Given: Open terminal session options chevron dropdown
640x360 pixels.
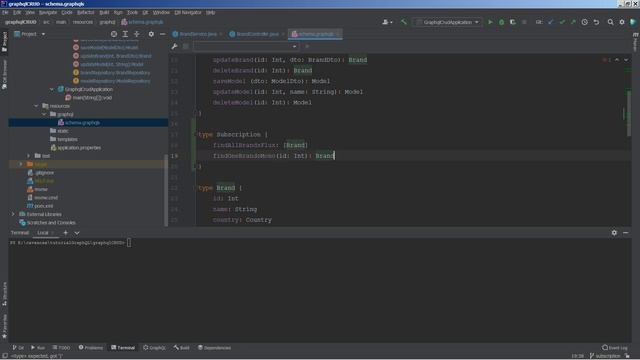Looking at the screenshot, I should tap(77, 233).
